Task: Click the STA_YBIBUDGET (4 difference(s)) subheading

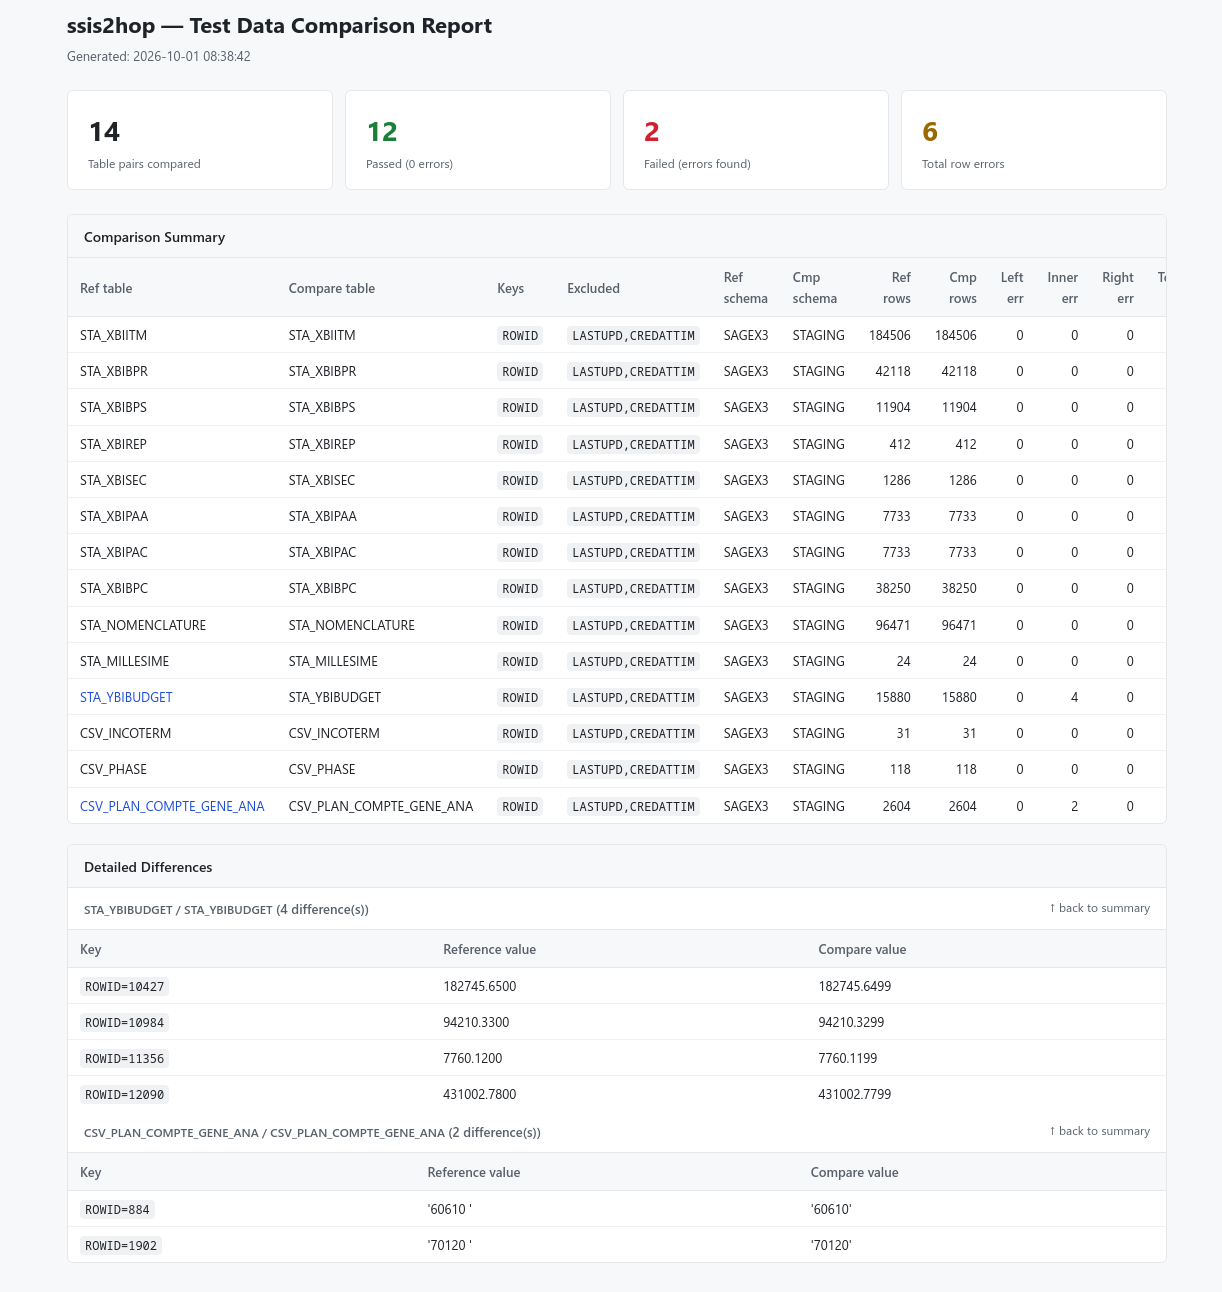Action: 226,909
